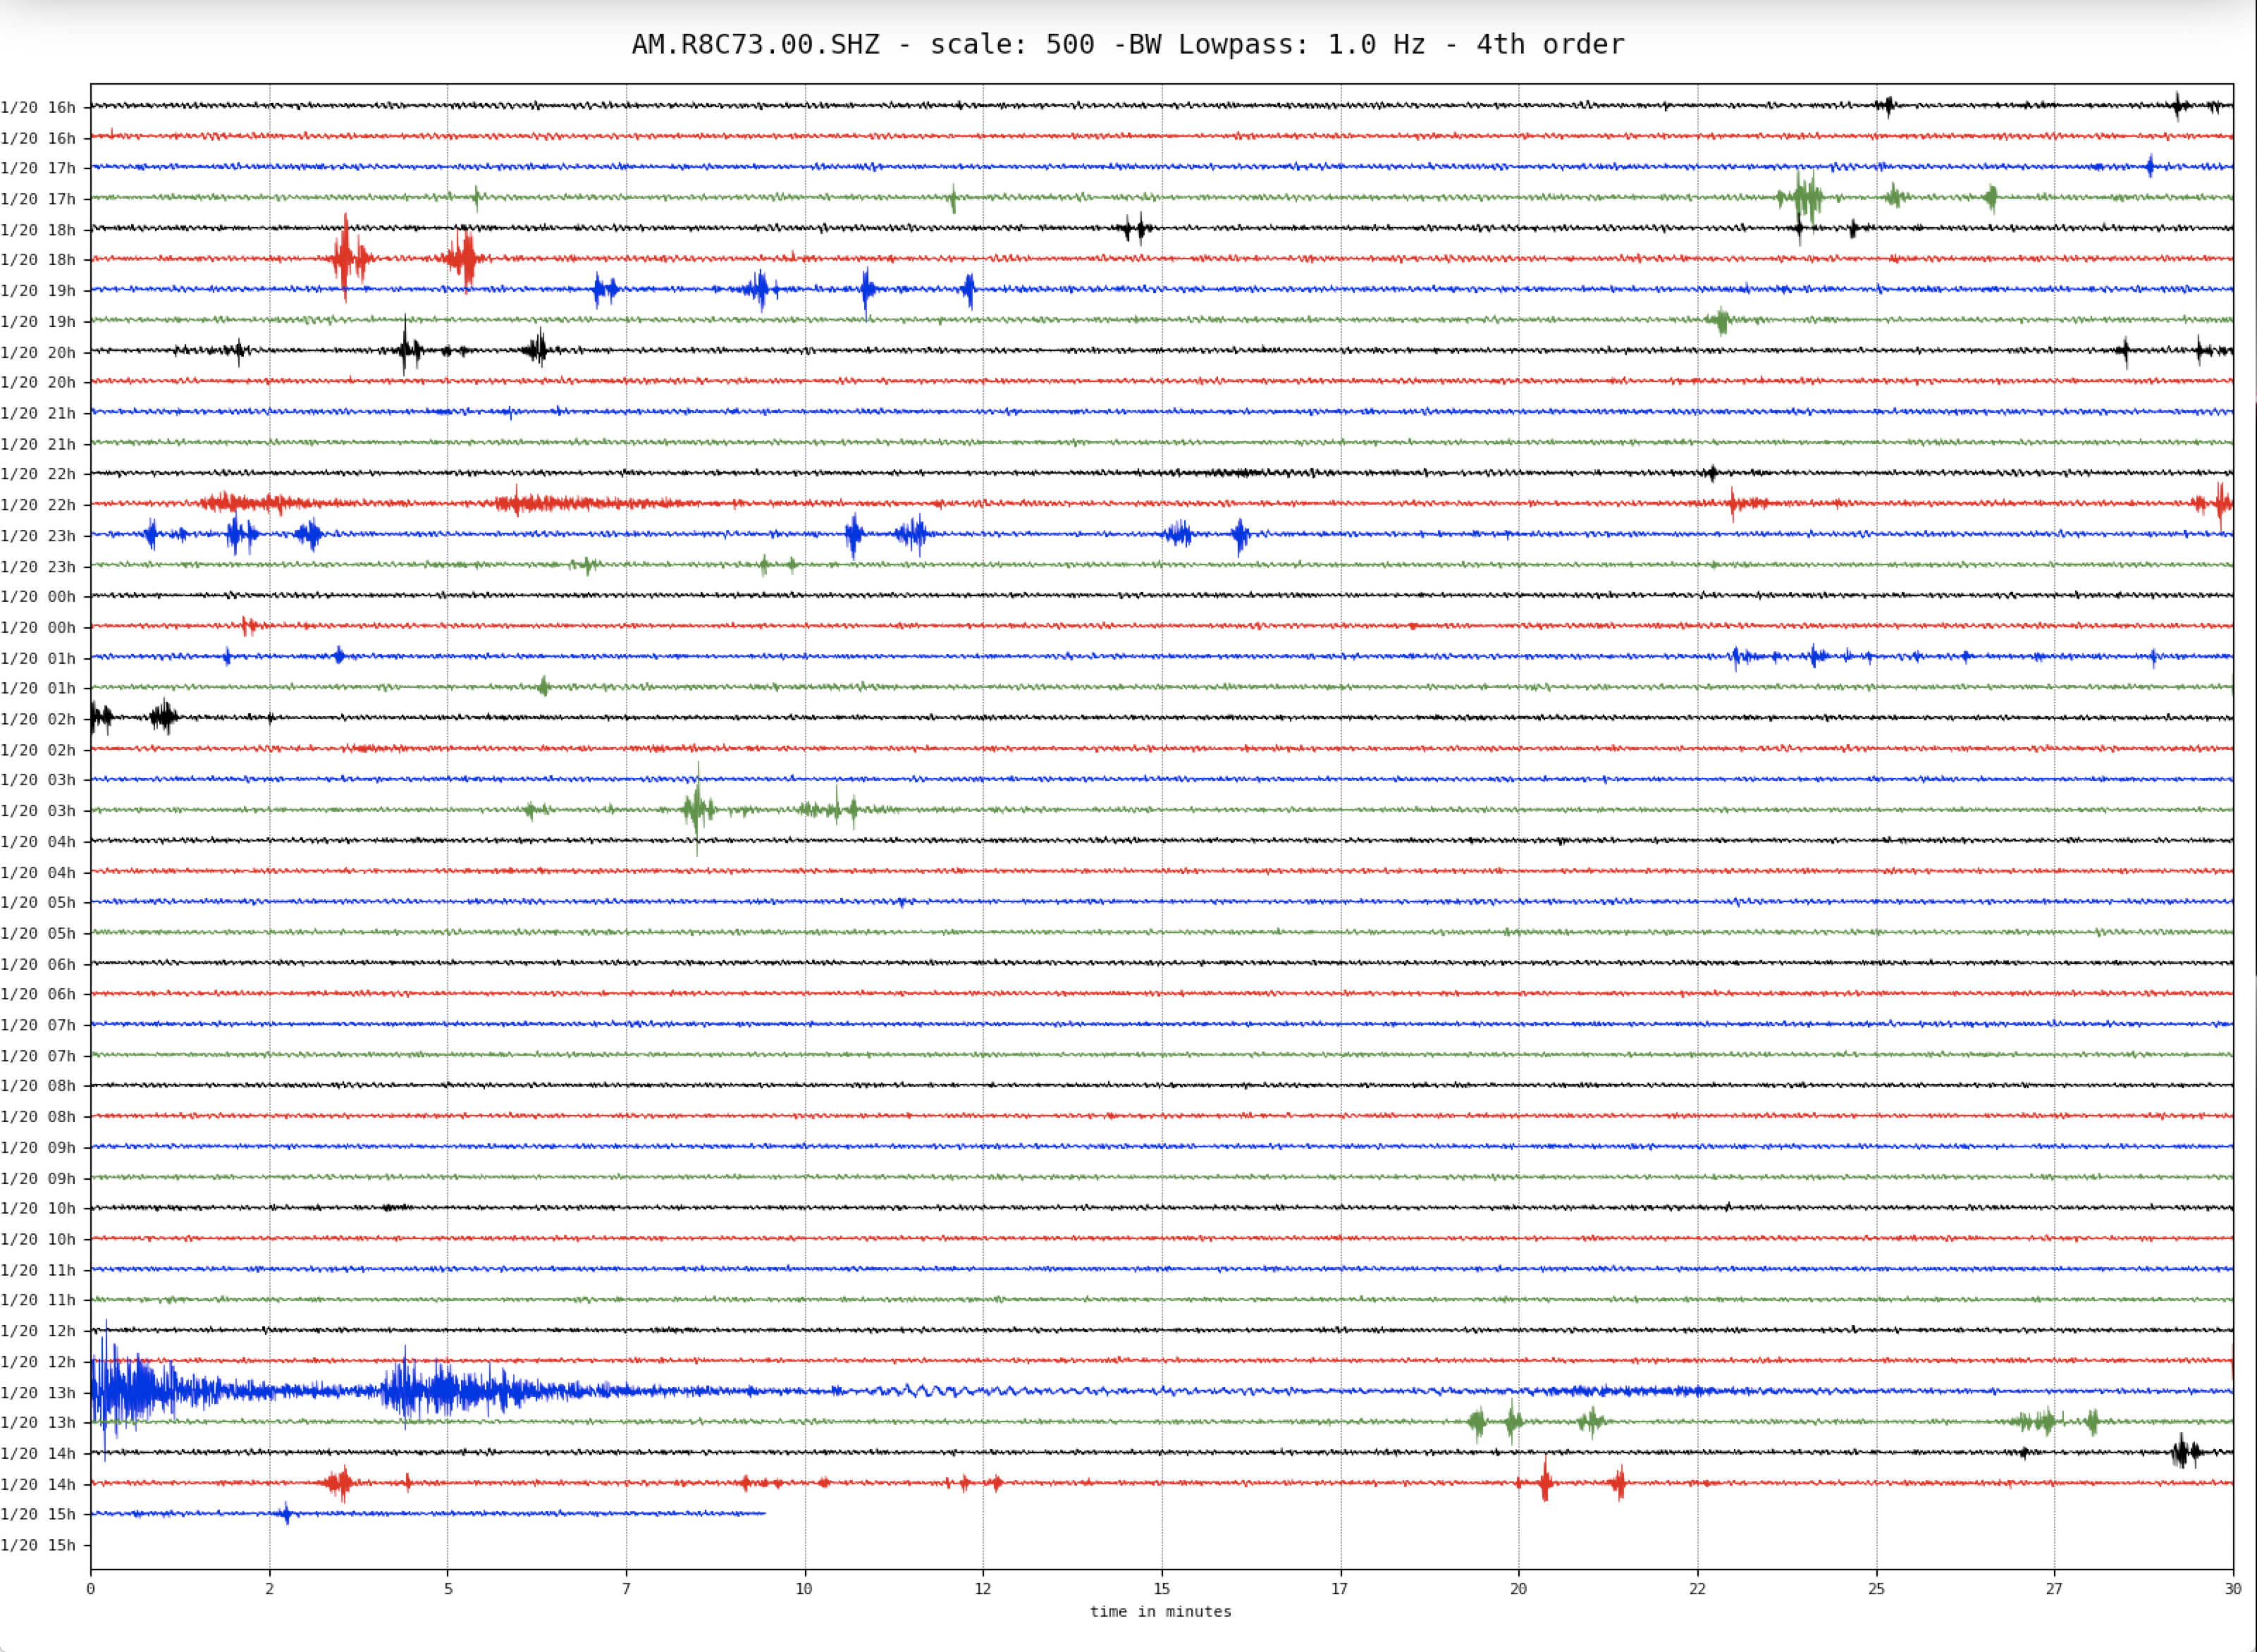Click the '1/20 13h' label of the green trace
This screenshot has width=2257, height=1652.
[38, 1423]
